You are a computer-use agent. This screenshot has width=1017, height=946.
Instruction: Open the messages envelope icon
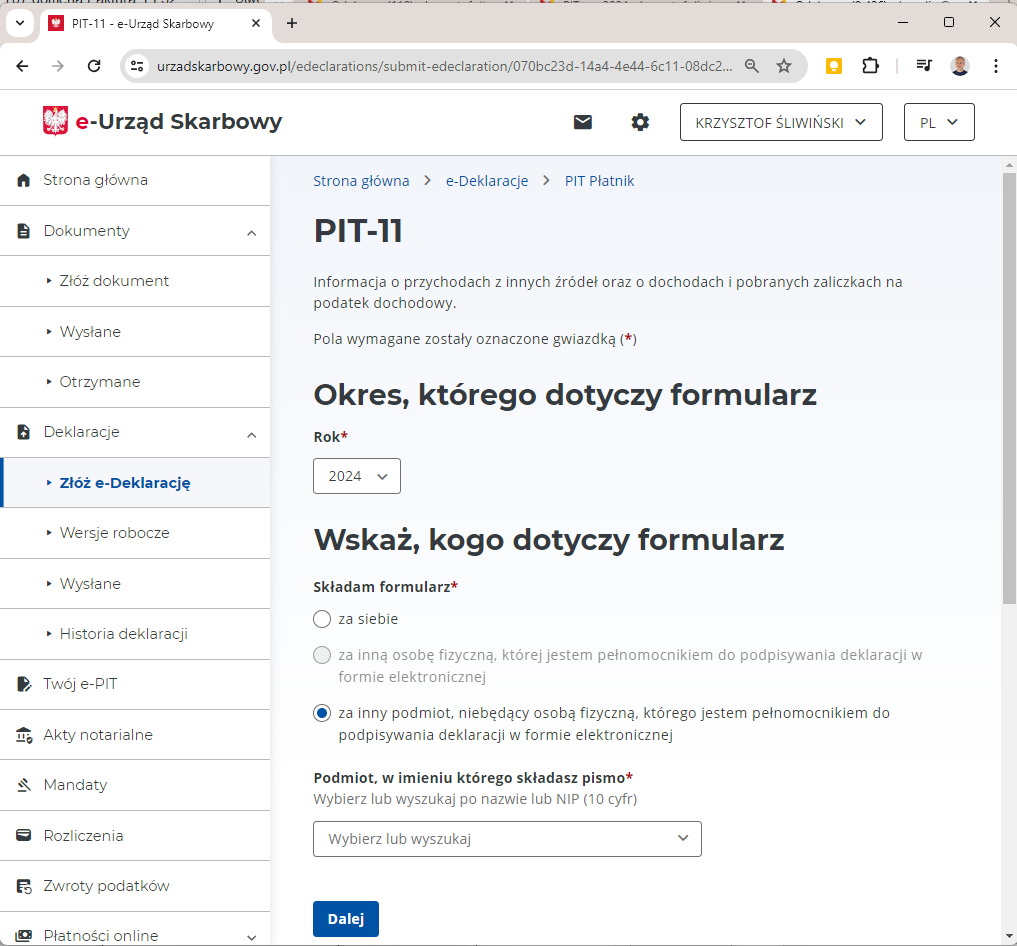point(582,122)
